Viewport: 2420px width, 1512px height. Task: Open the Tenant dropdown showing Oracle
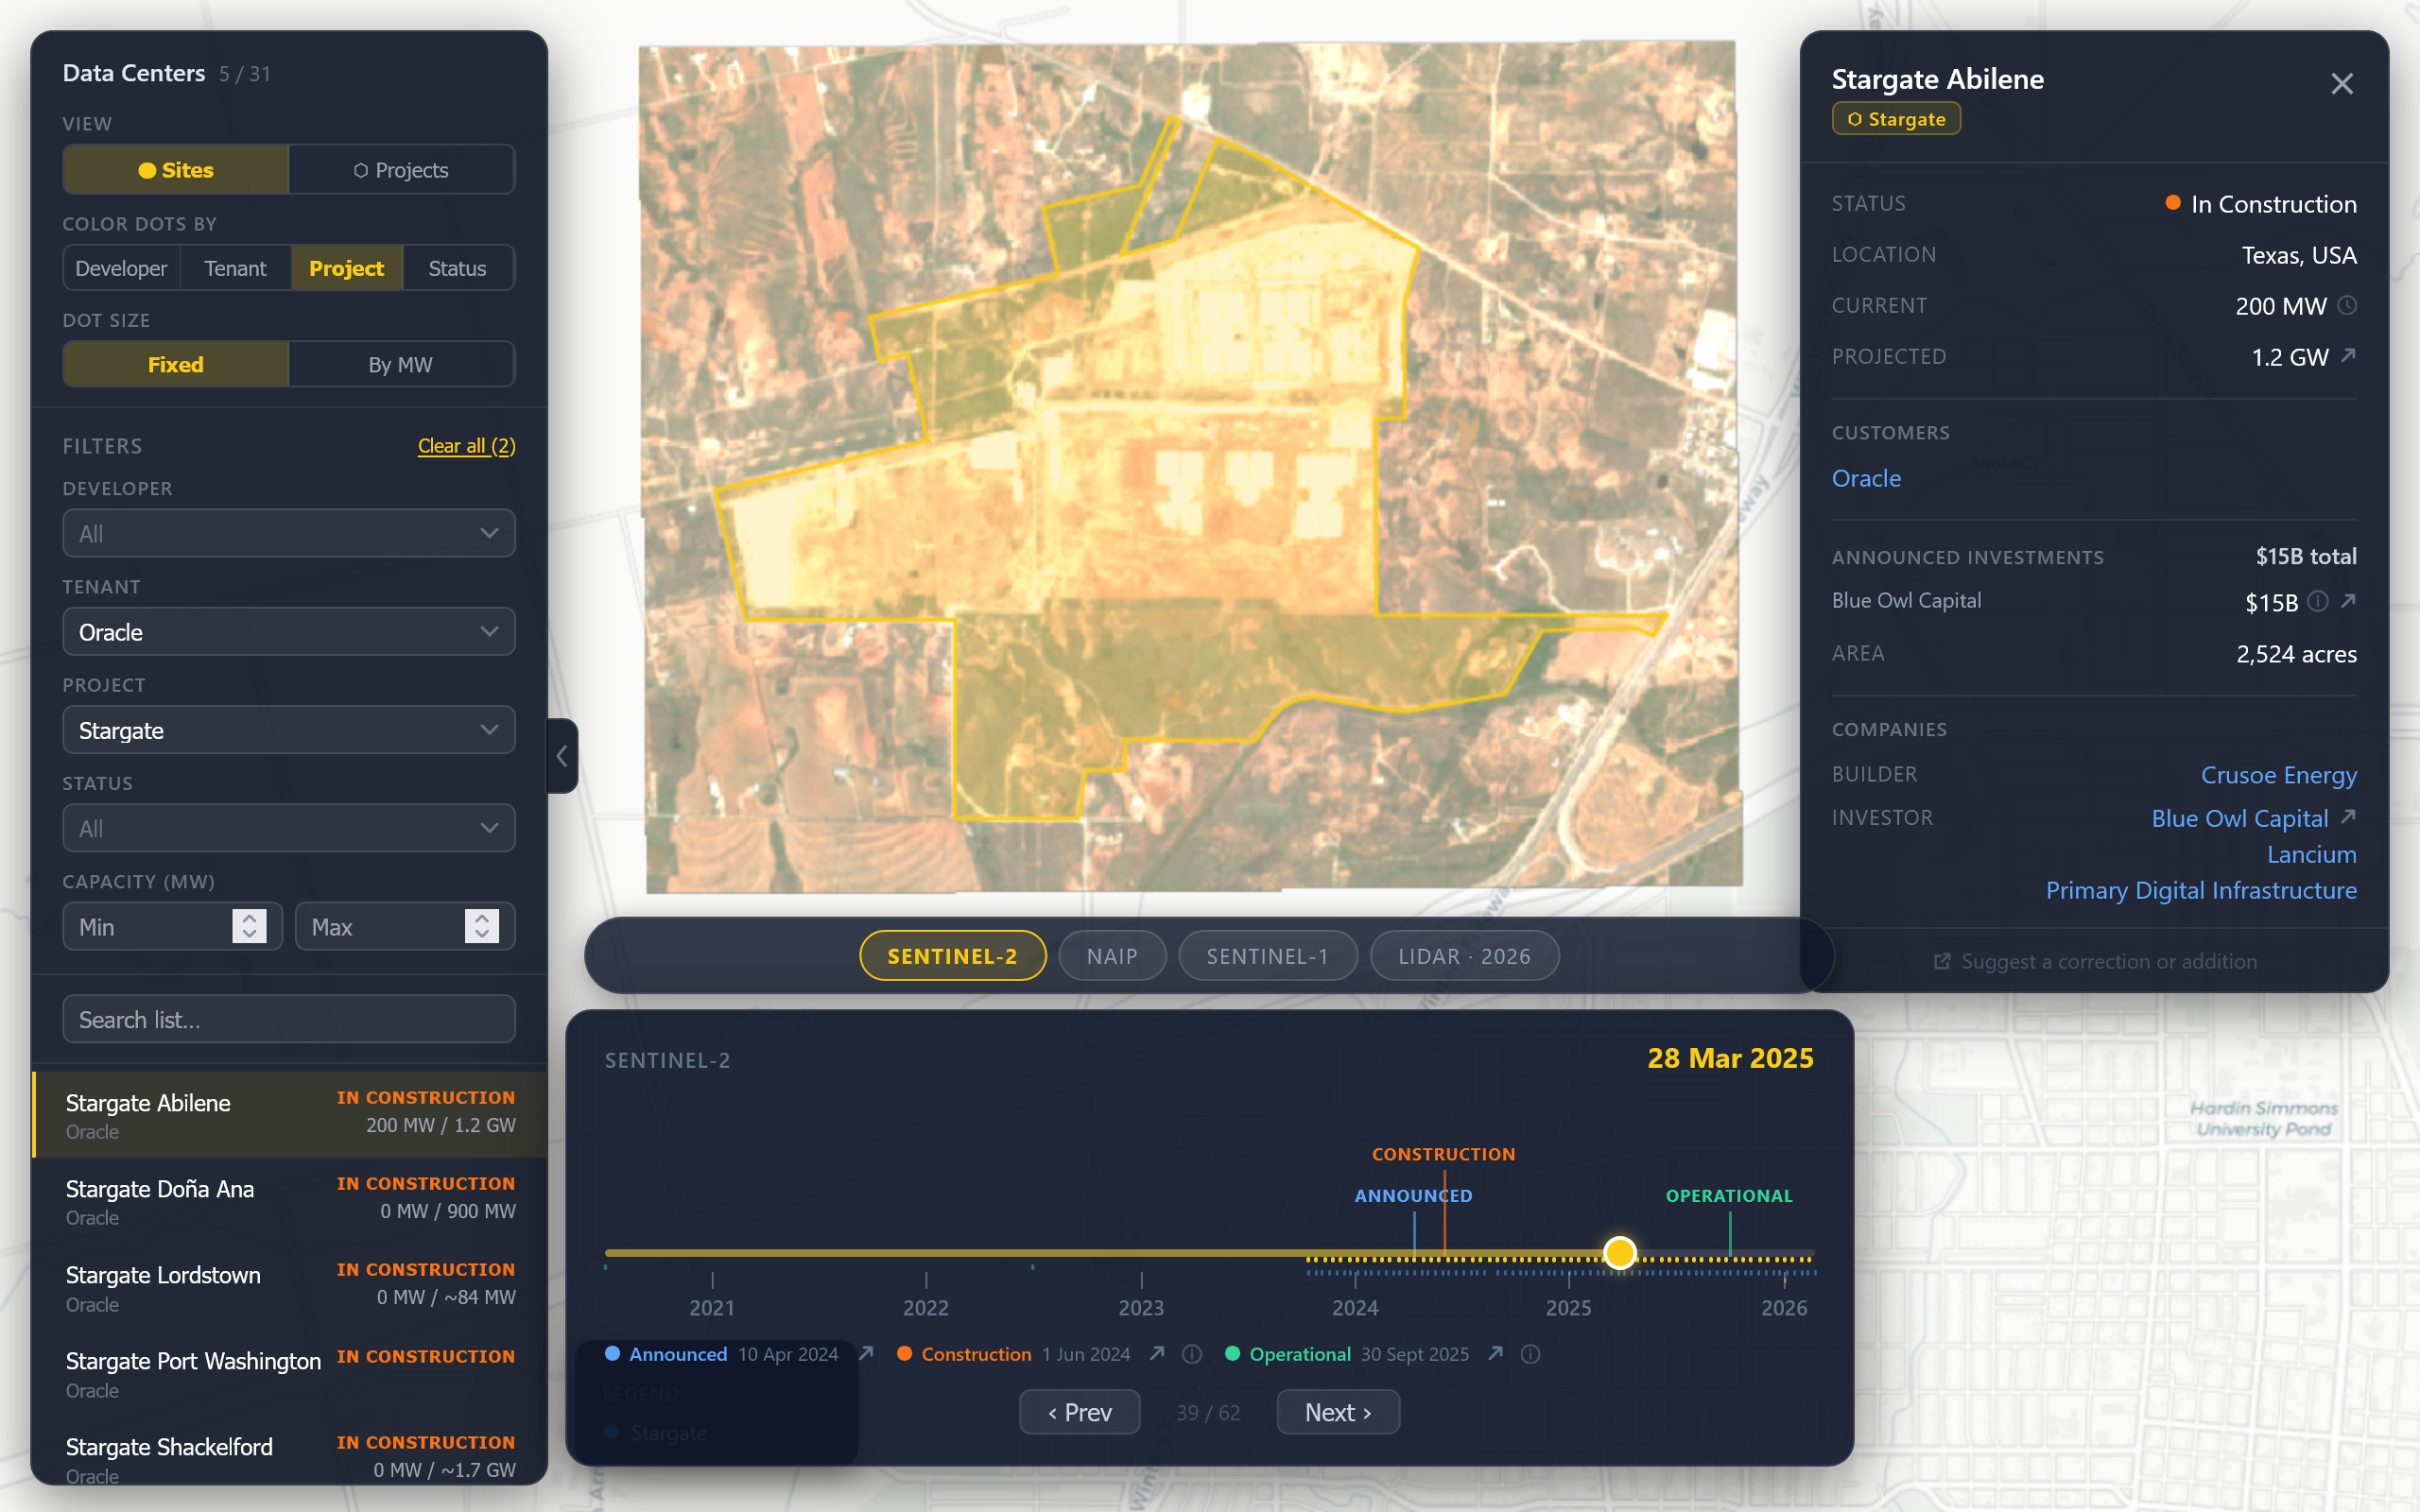click(x=288, y=631)
